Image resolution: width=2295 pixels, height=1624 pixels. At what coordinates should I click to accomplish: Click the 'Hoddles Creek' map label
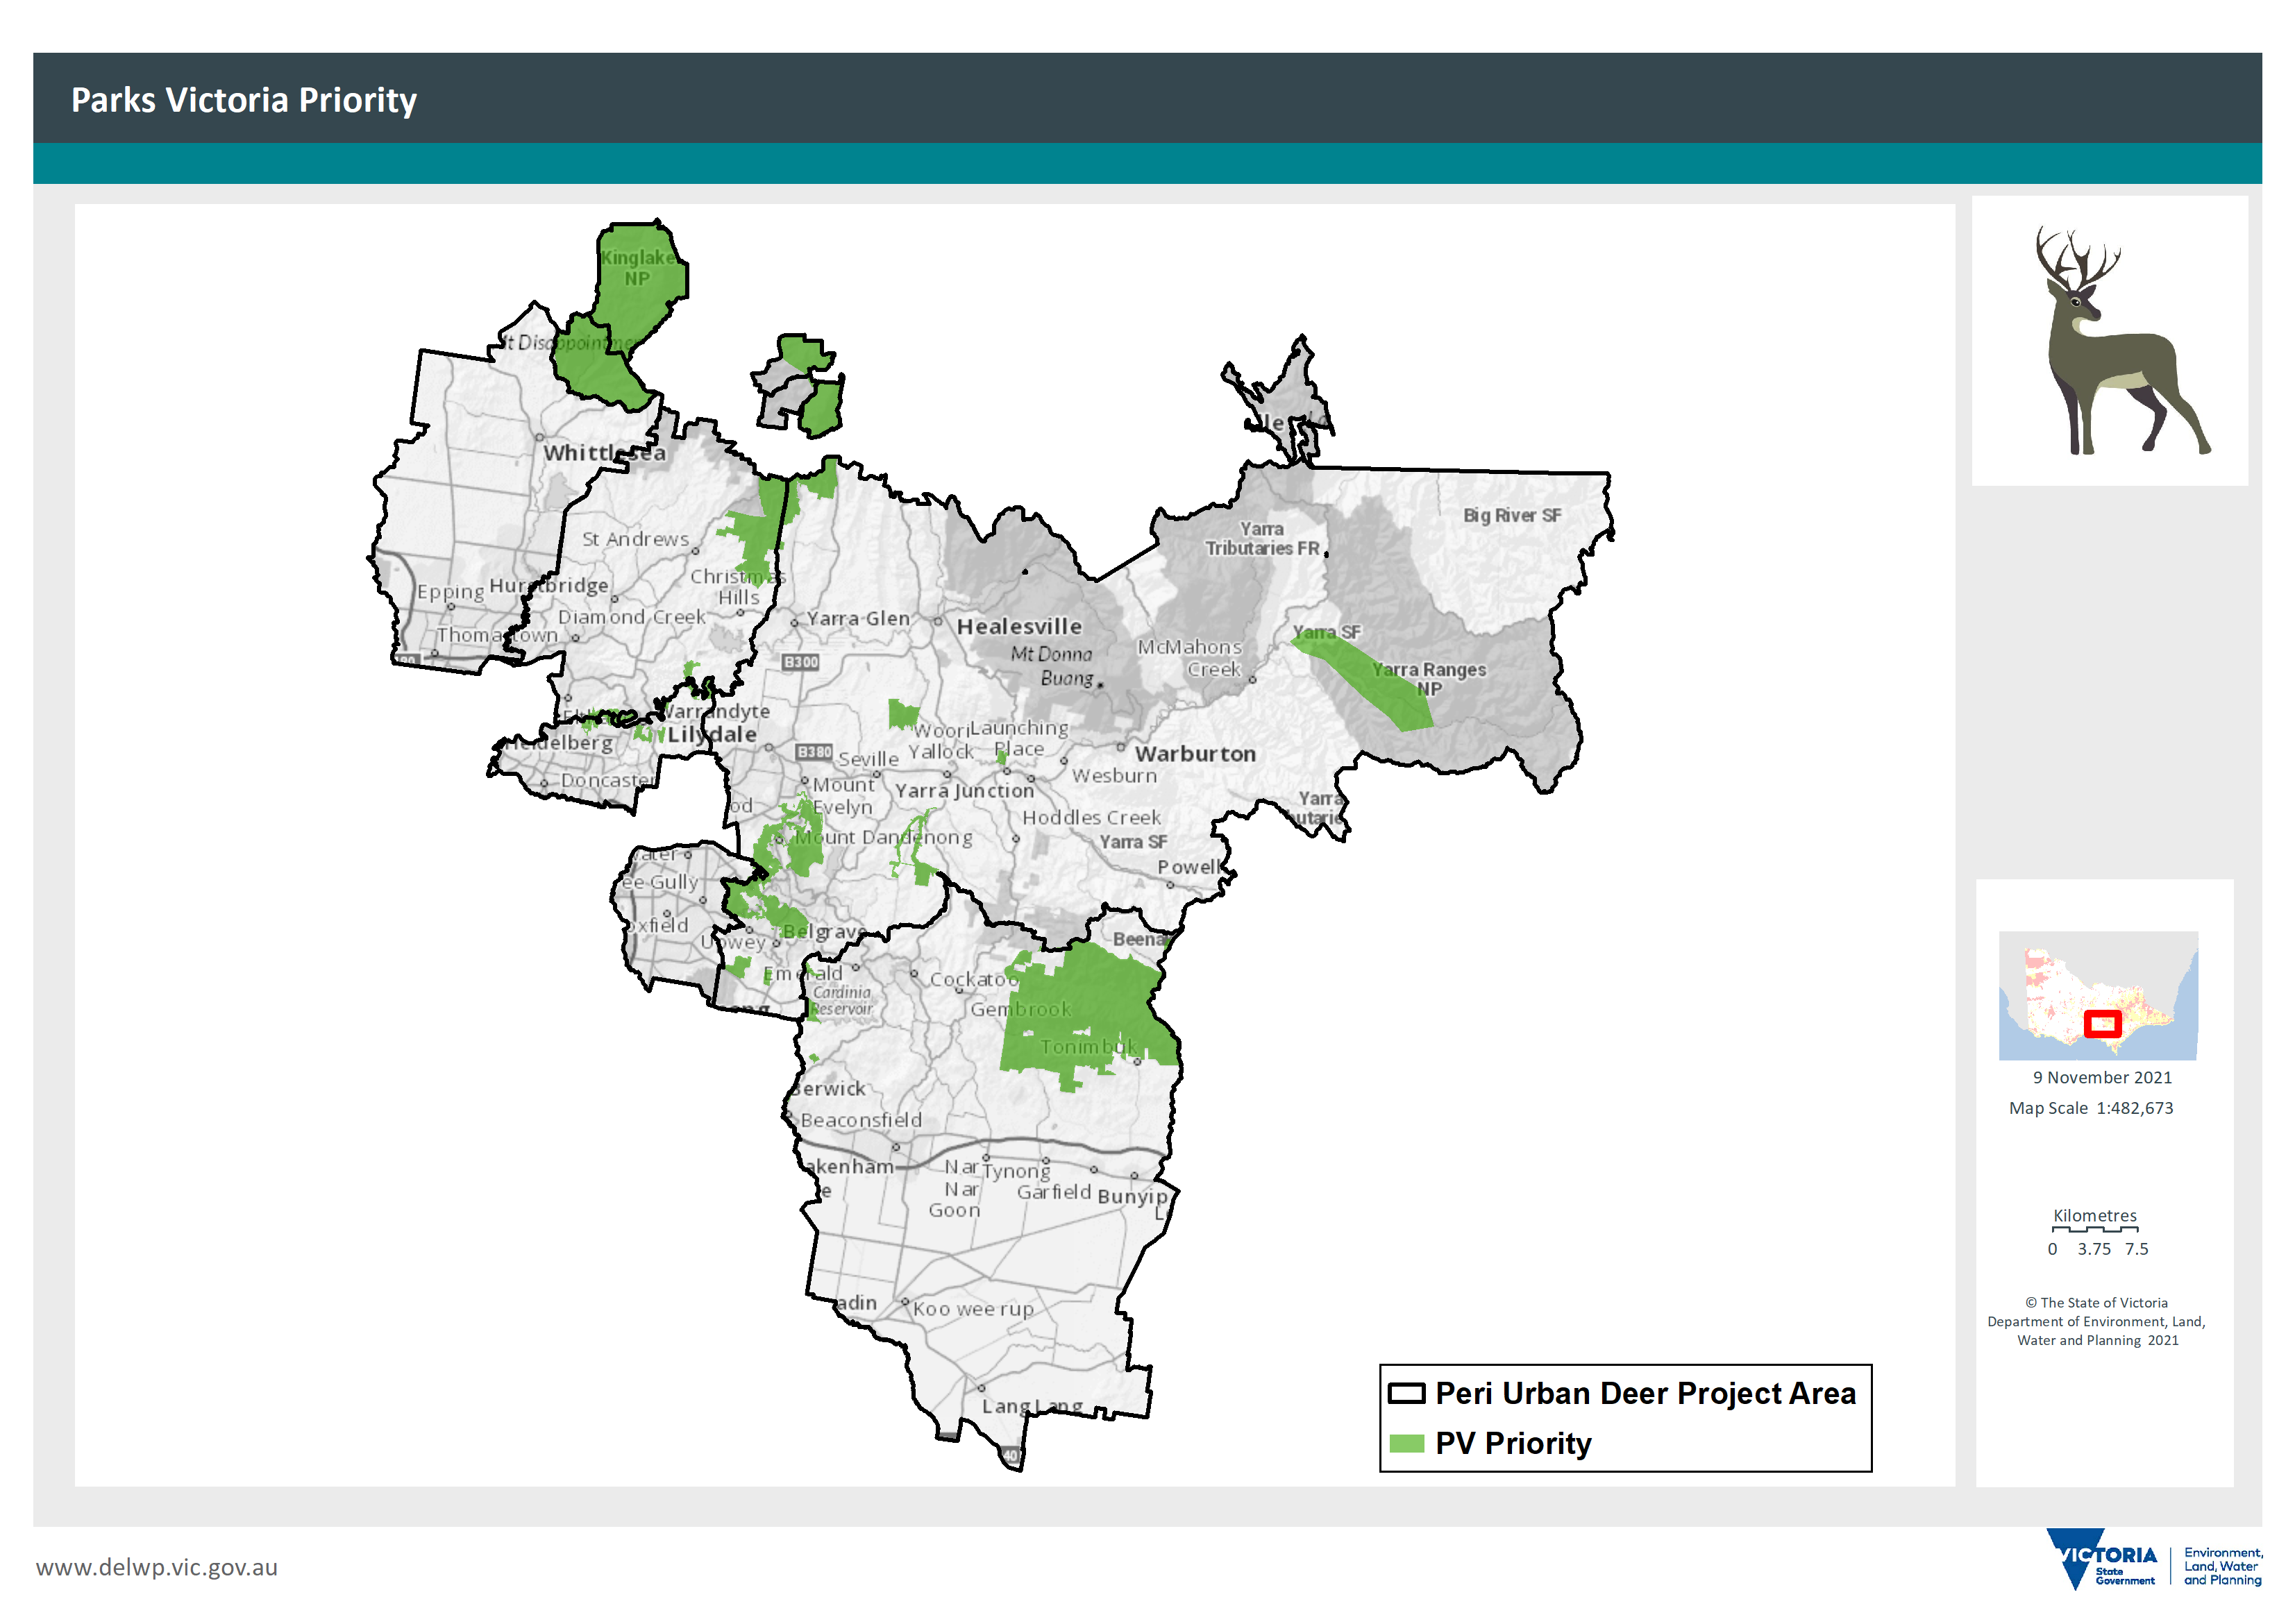pos(1091,818)
